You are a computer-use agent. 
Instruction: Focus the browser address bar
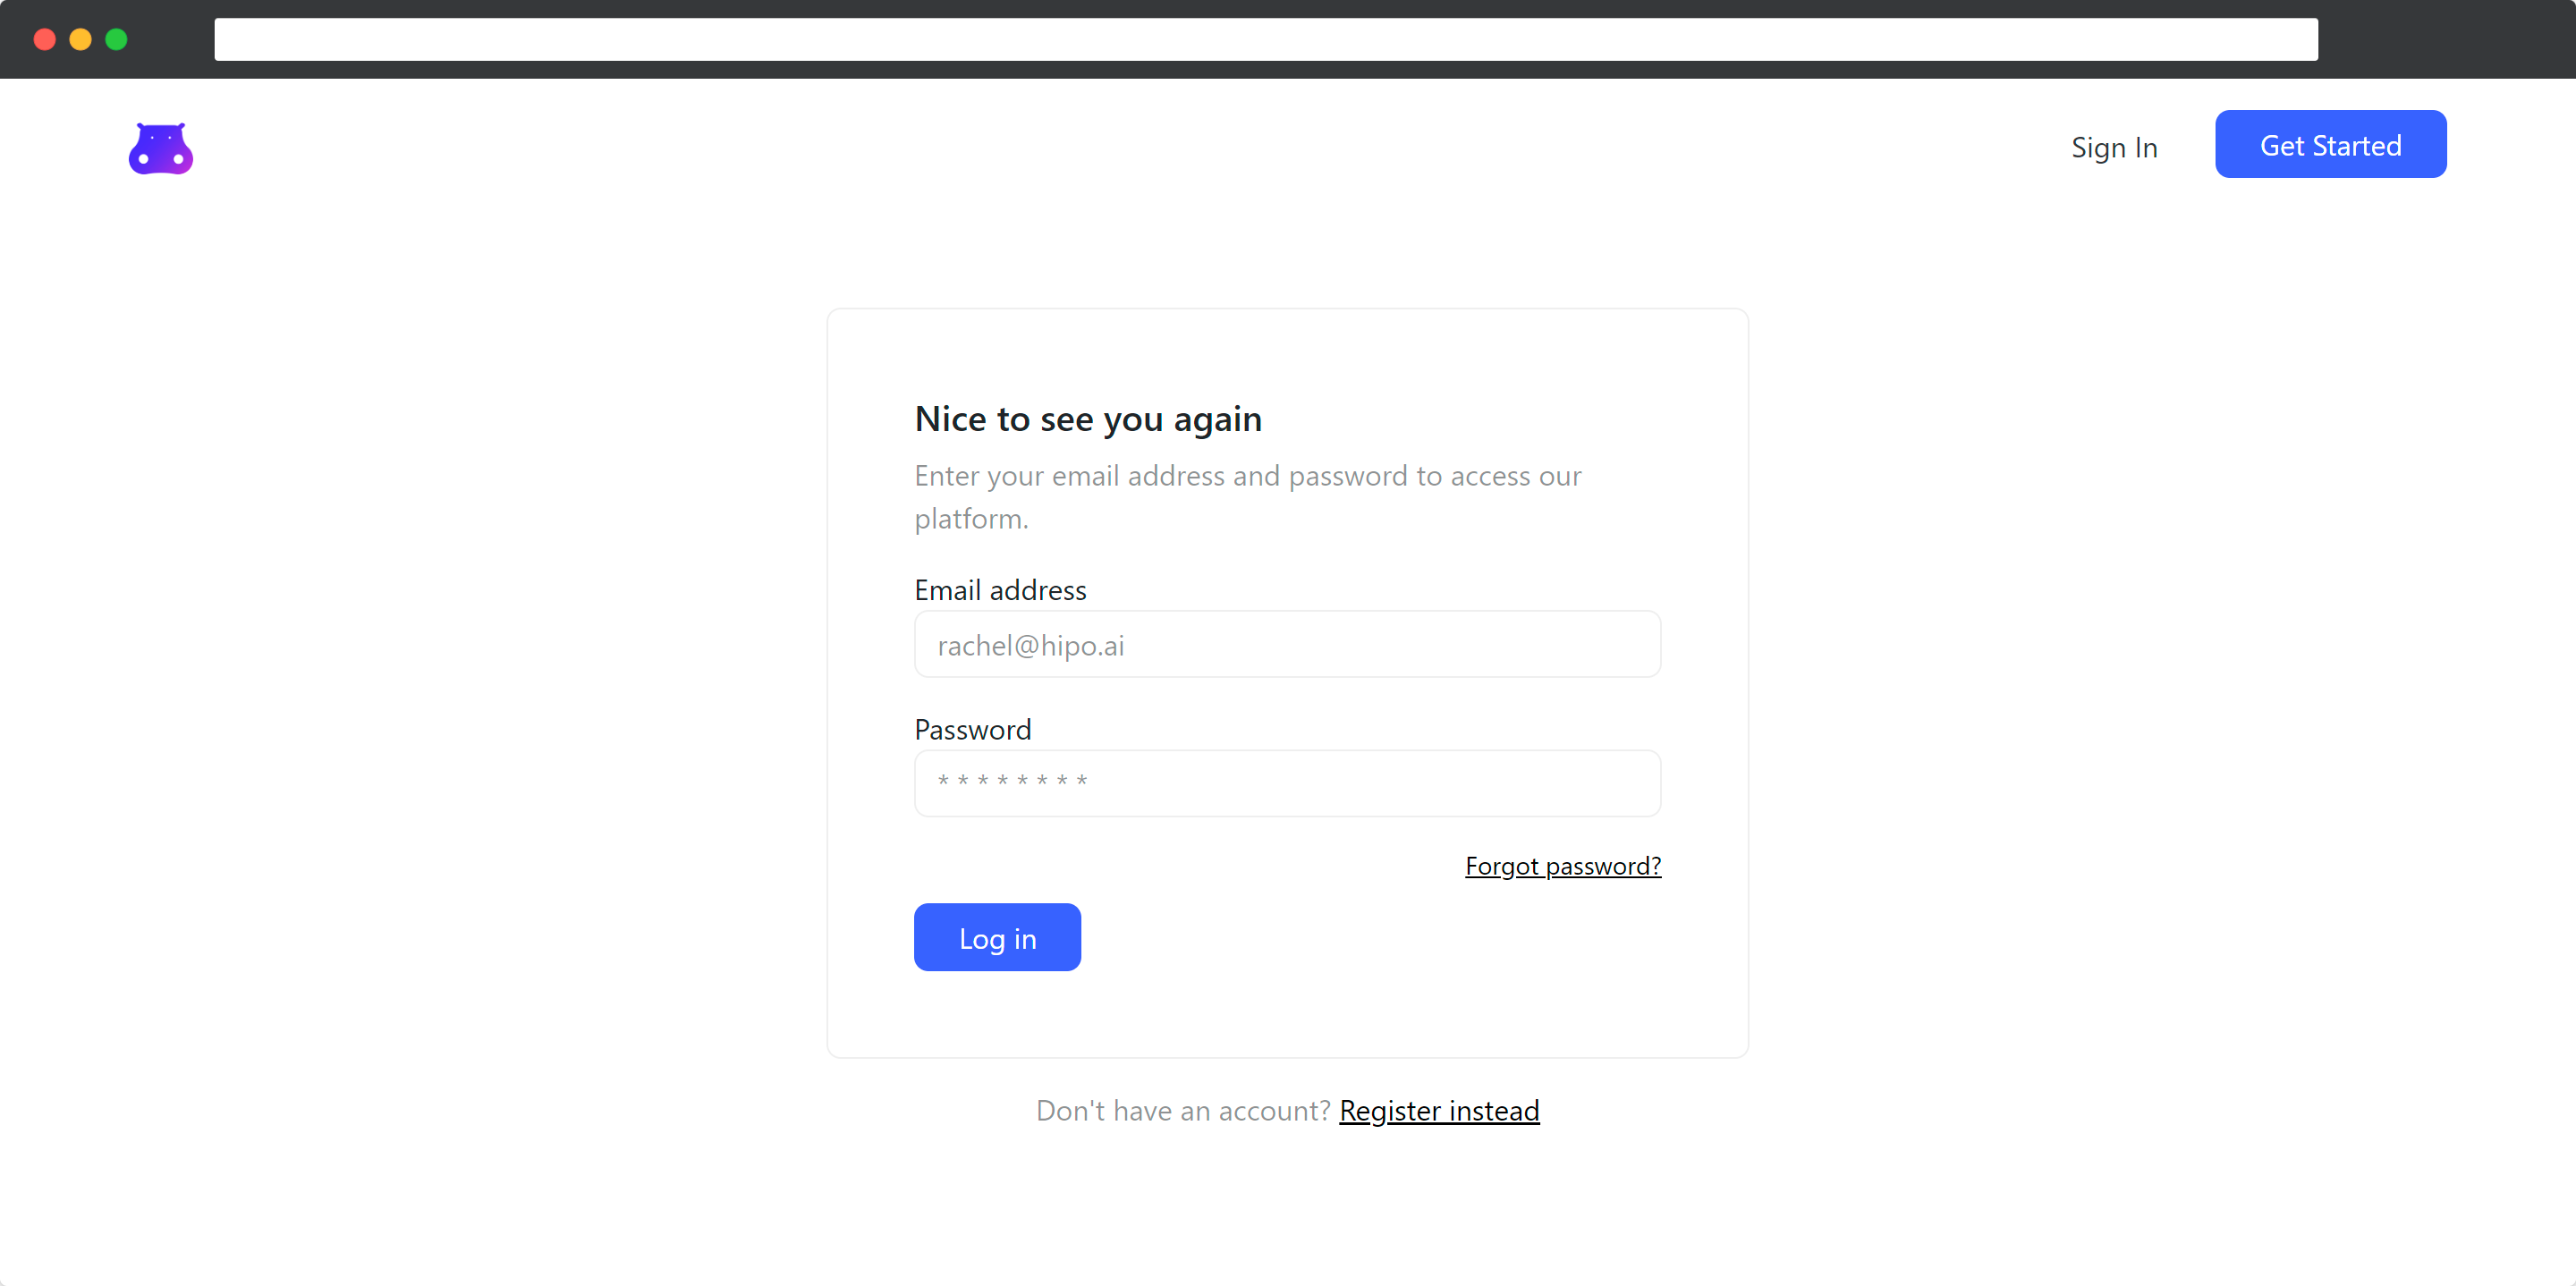1266,39
